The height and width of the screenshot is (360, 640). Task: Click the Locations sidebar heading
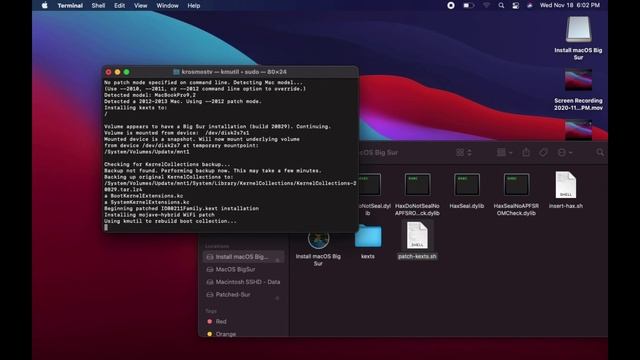point(217,246)
